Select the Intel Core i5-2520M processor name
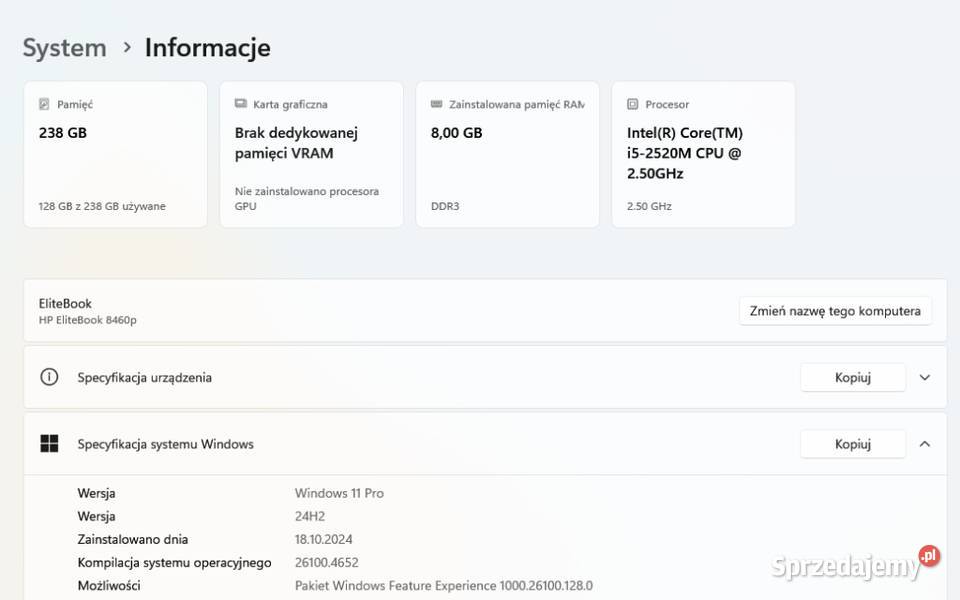 tap(685, 153)
